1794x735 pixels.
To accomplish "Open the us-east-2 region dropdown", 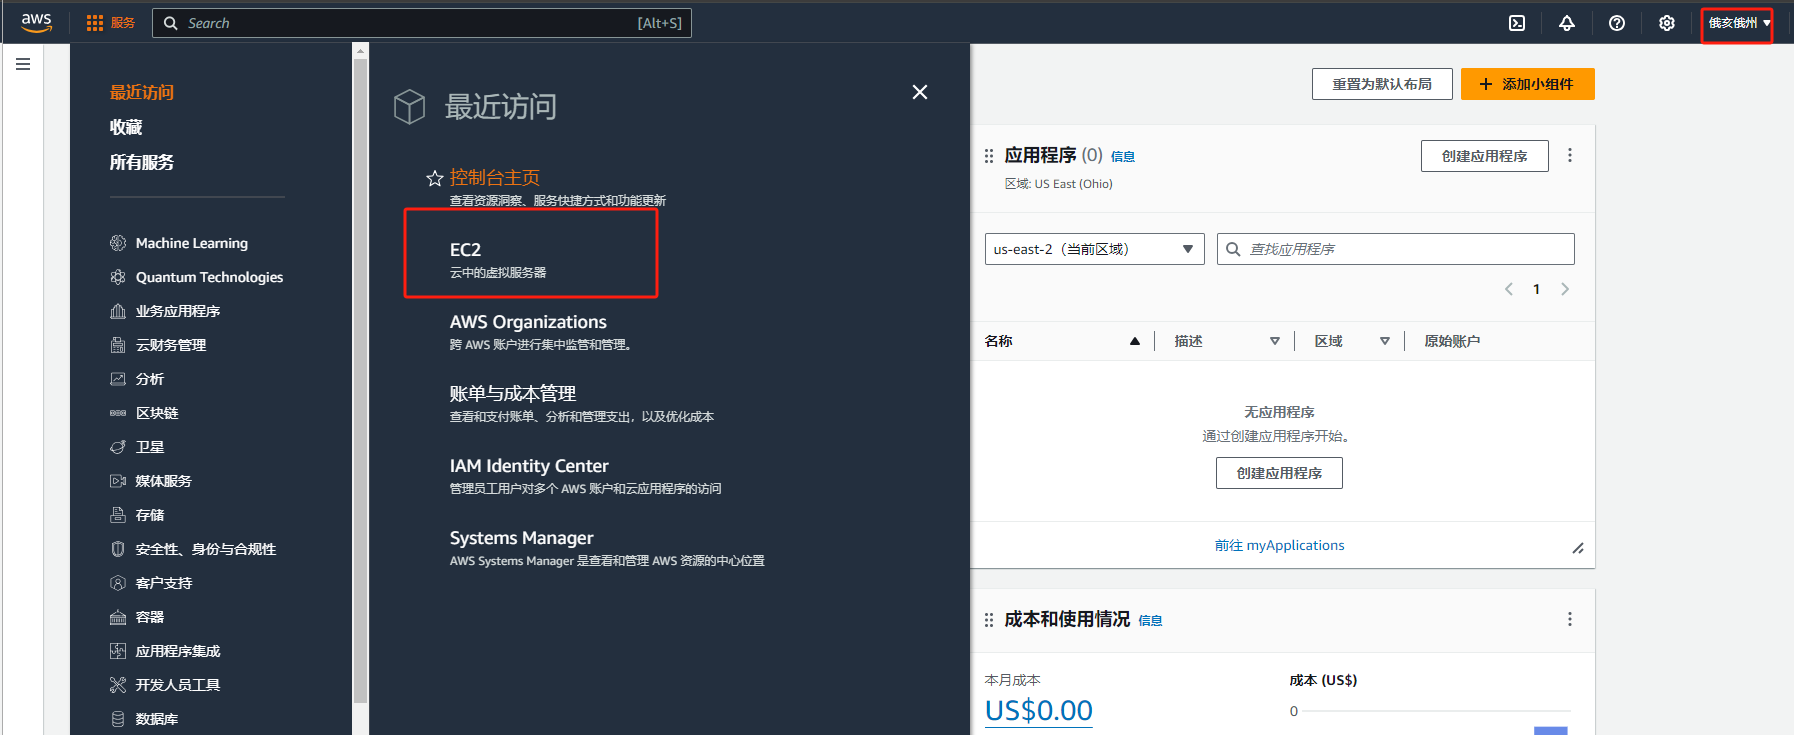I will pyautogui.click(x=1094, y=249).
